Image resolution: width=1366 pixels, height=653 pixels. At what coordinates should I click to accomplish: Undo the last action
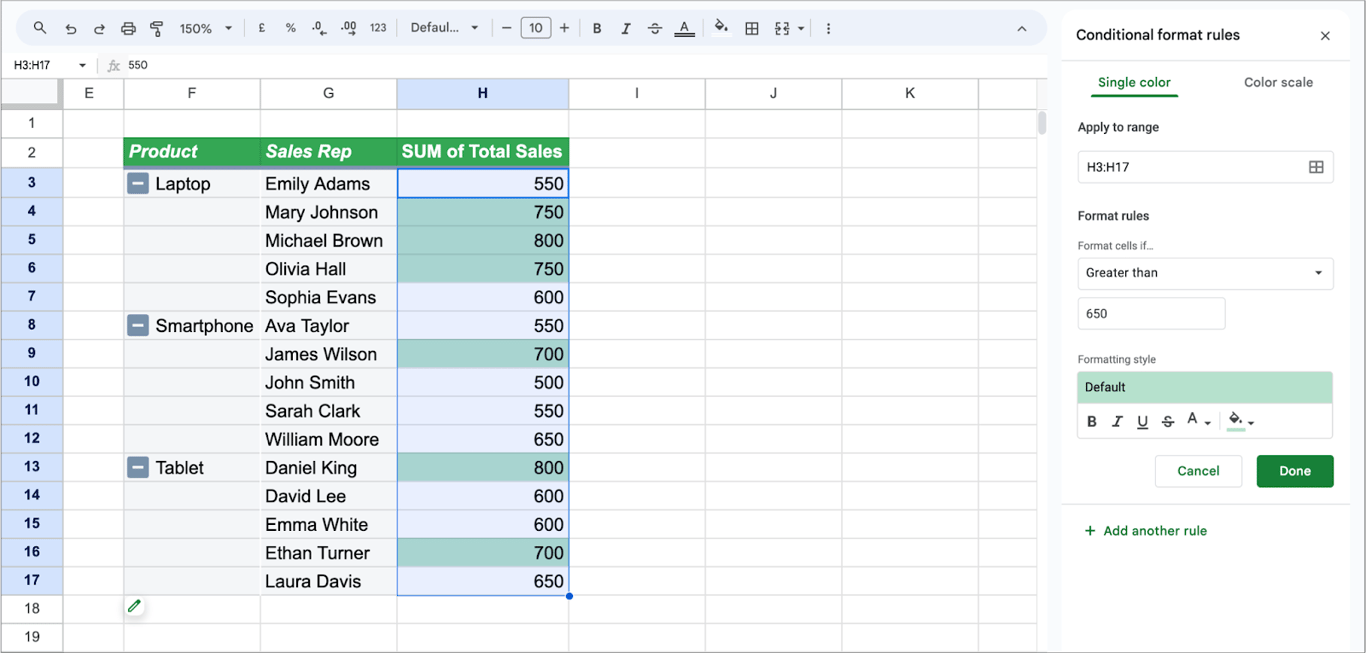coord(70,28)
